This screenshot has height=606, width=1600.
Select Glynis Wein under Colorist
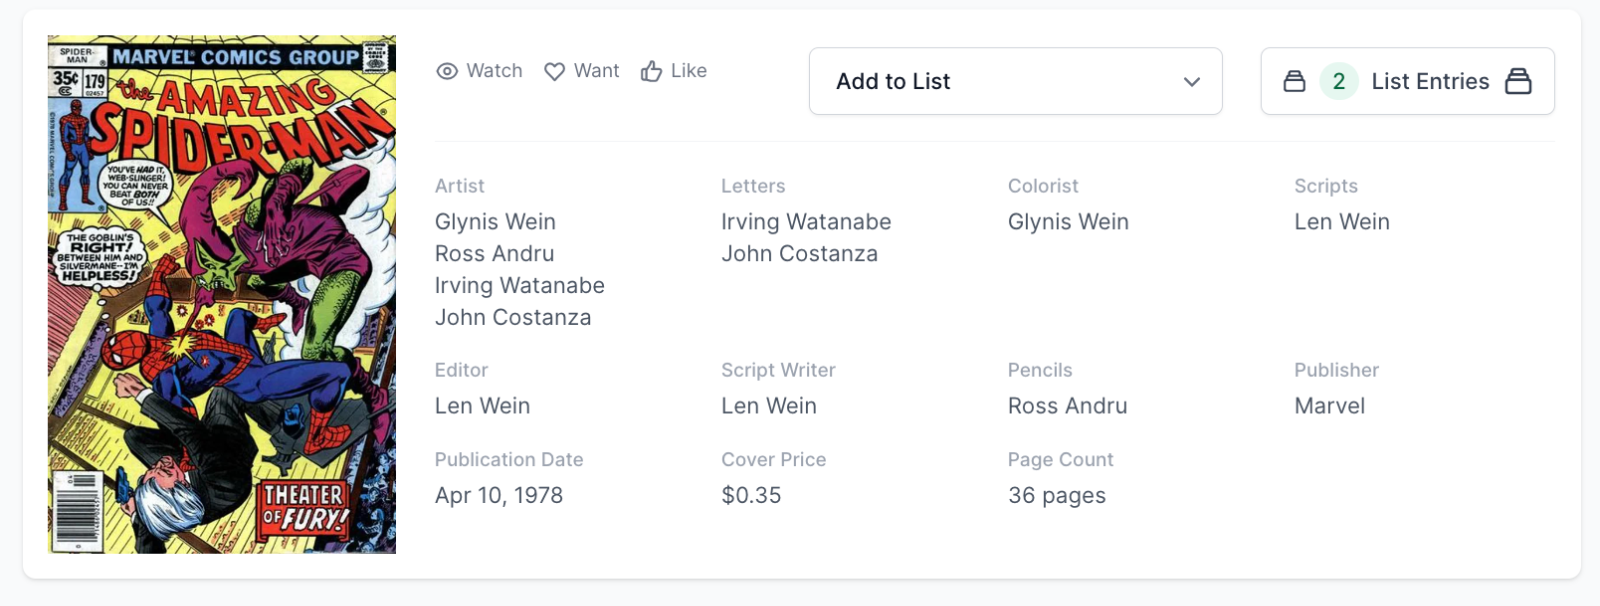1067,222
